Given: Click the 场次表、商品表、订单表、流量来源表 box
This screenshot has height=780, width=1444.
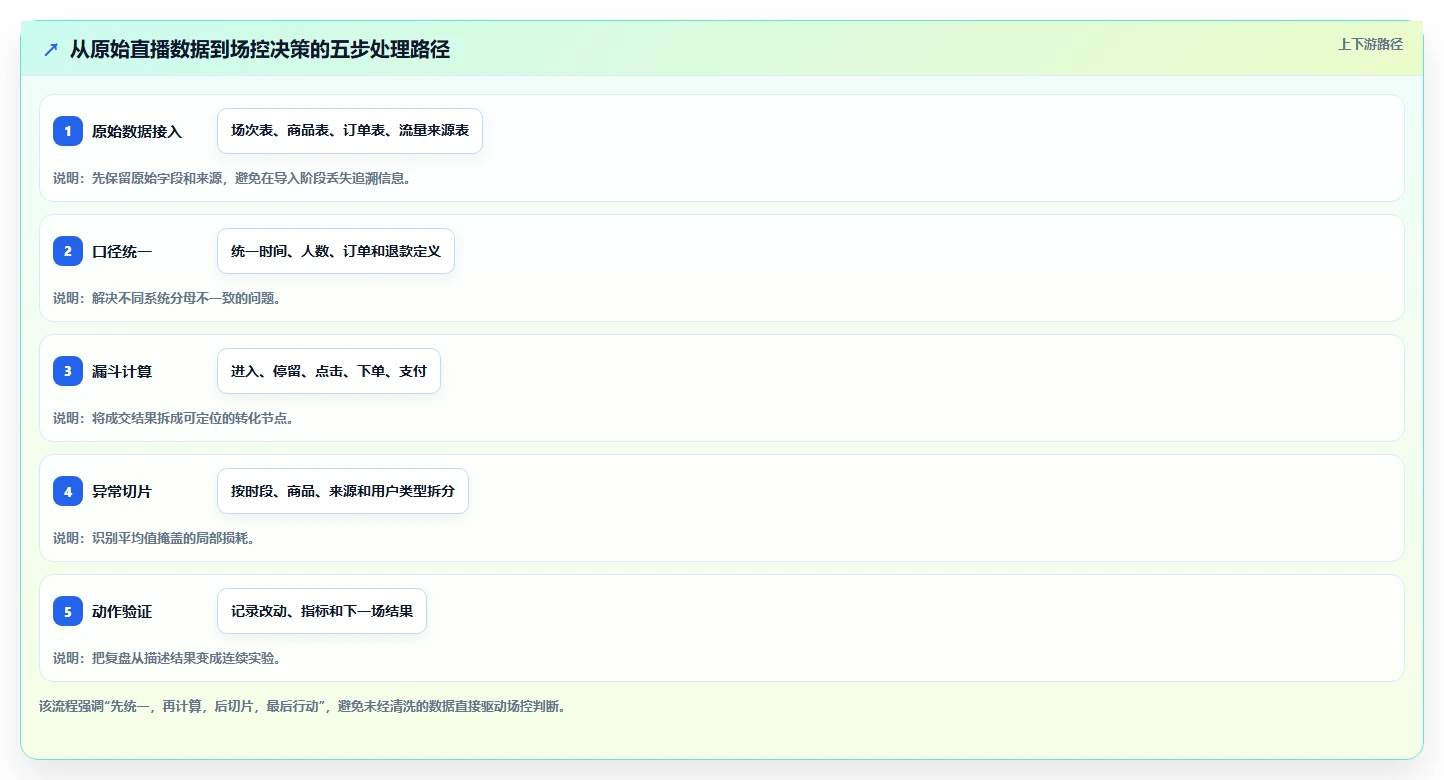Looking at the screenshot, I should (350, 131).
